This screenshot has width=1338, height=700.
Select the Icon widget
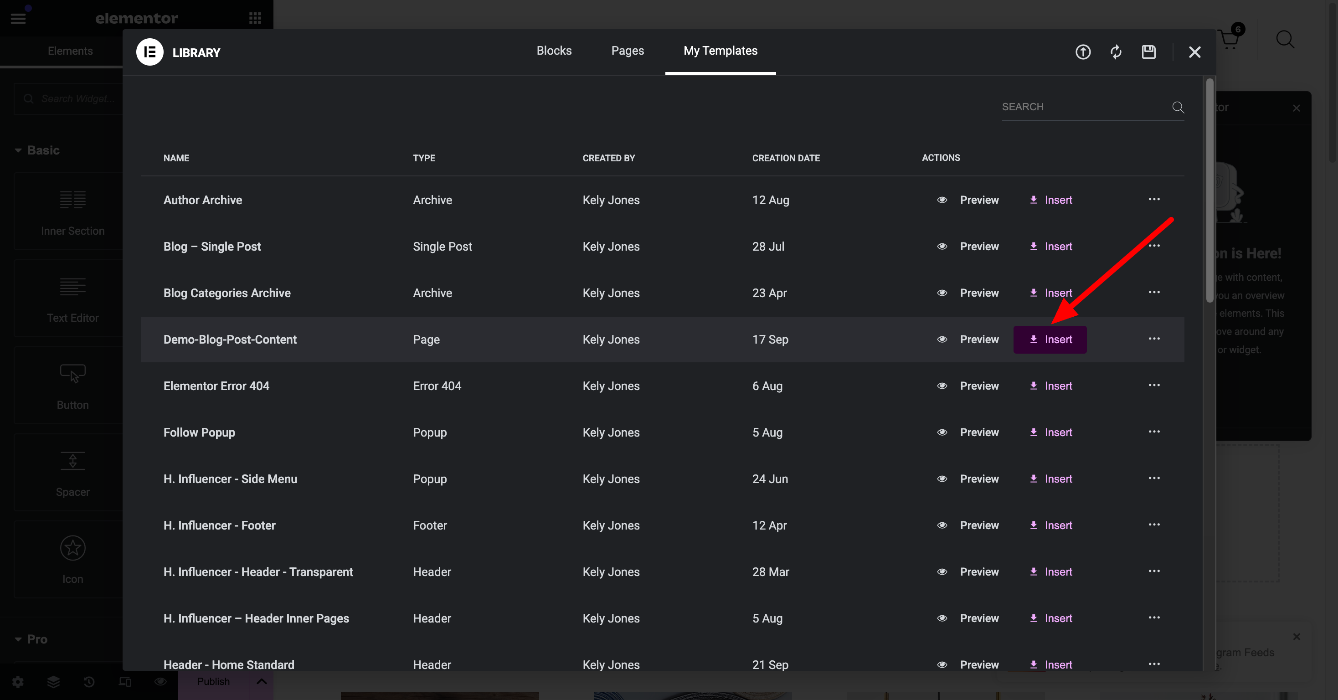pos(73,560)
